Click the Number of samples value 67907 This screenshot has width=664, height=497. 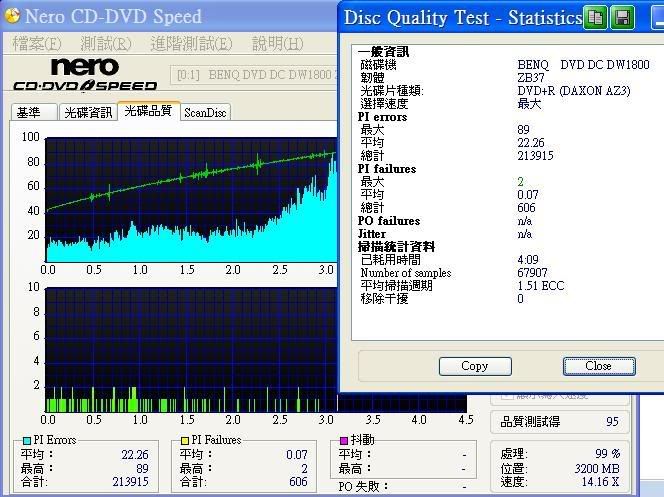532,273
